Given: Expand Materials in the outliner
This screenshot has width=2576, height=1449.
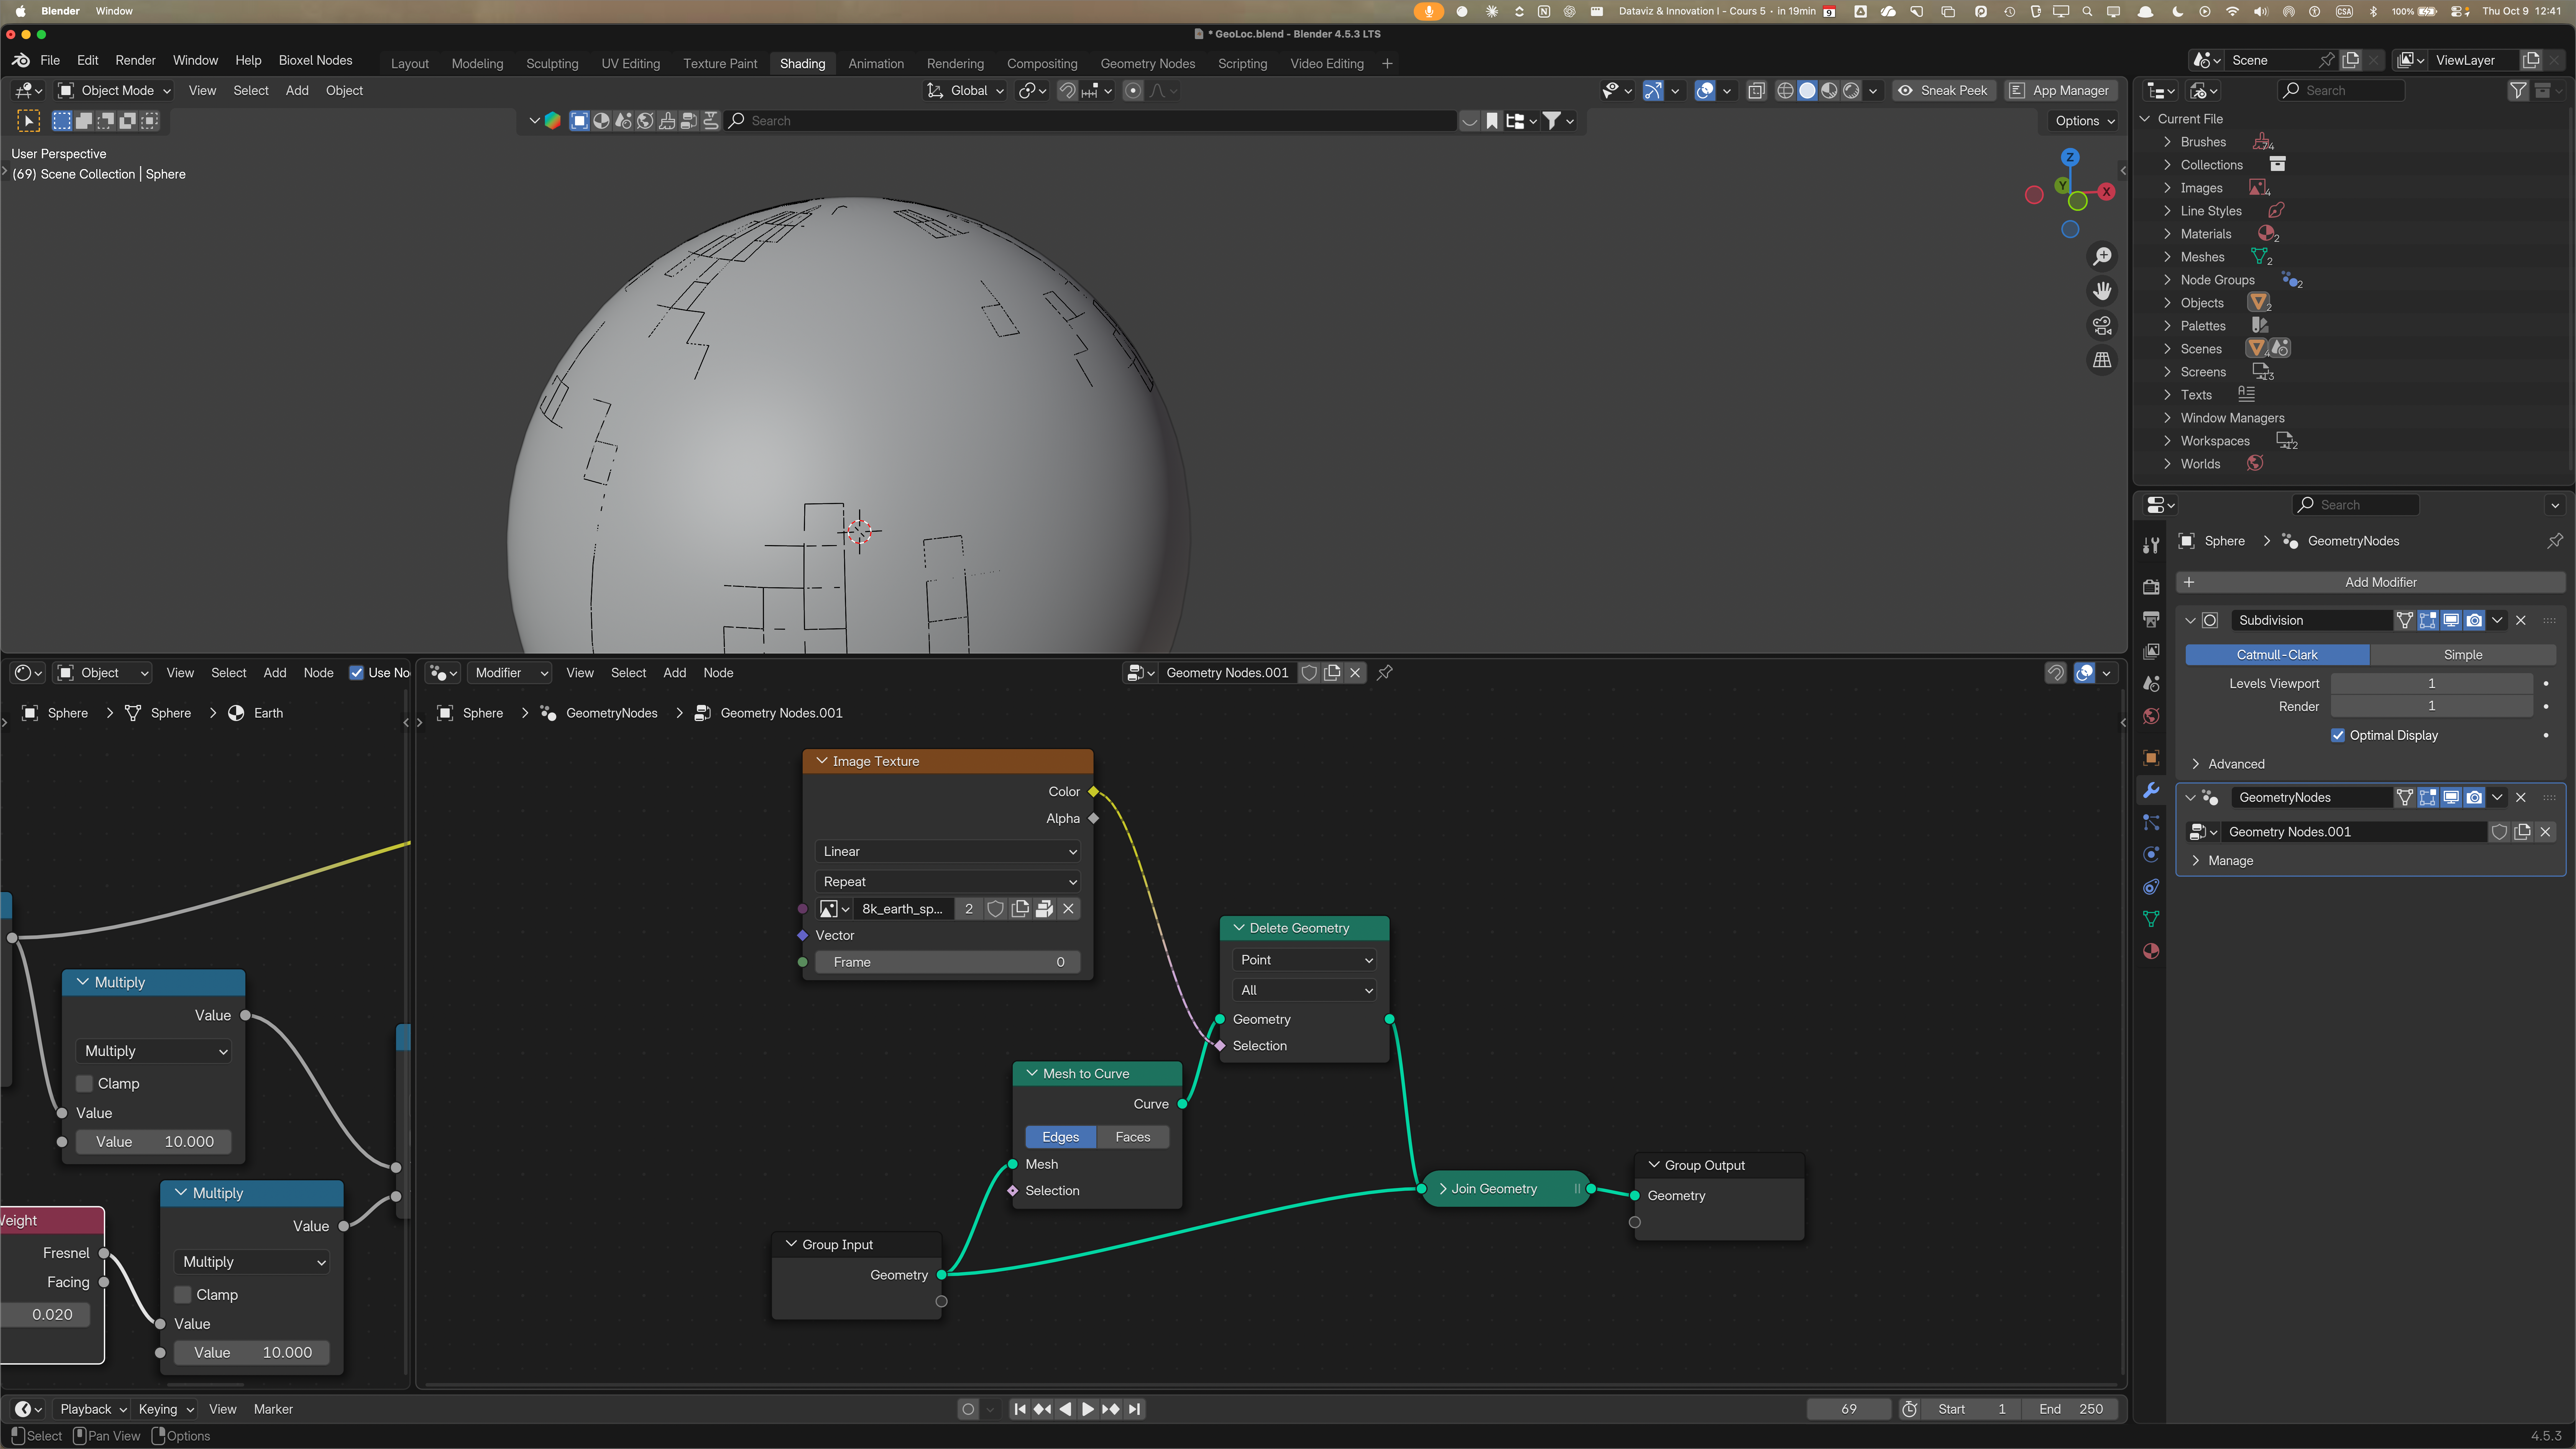Looking at the screenshot, I should [2167, 234].
